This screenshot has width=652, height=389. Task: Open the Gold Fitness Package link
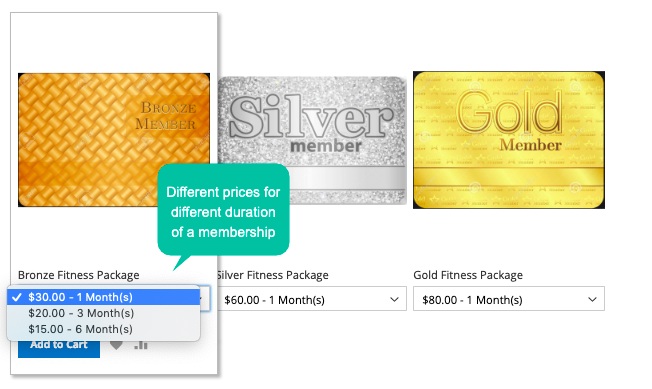click(468, 275)
